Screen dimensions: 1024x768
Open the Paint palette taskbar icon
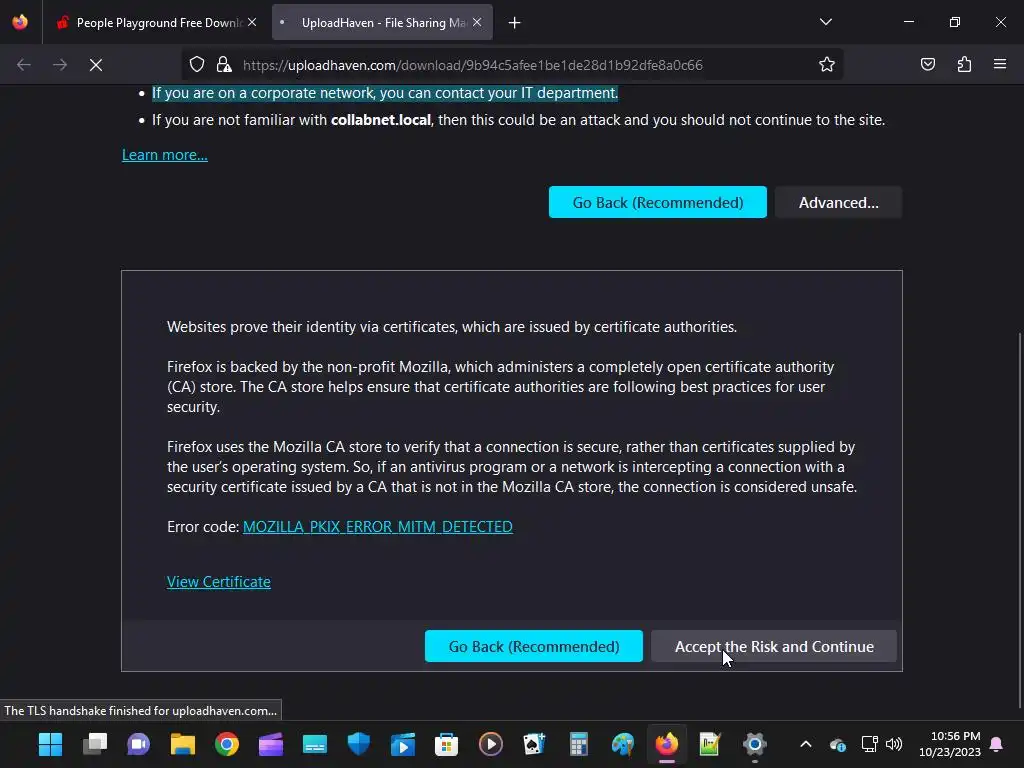tap(622, 744)
